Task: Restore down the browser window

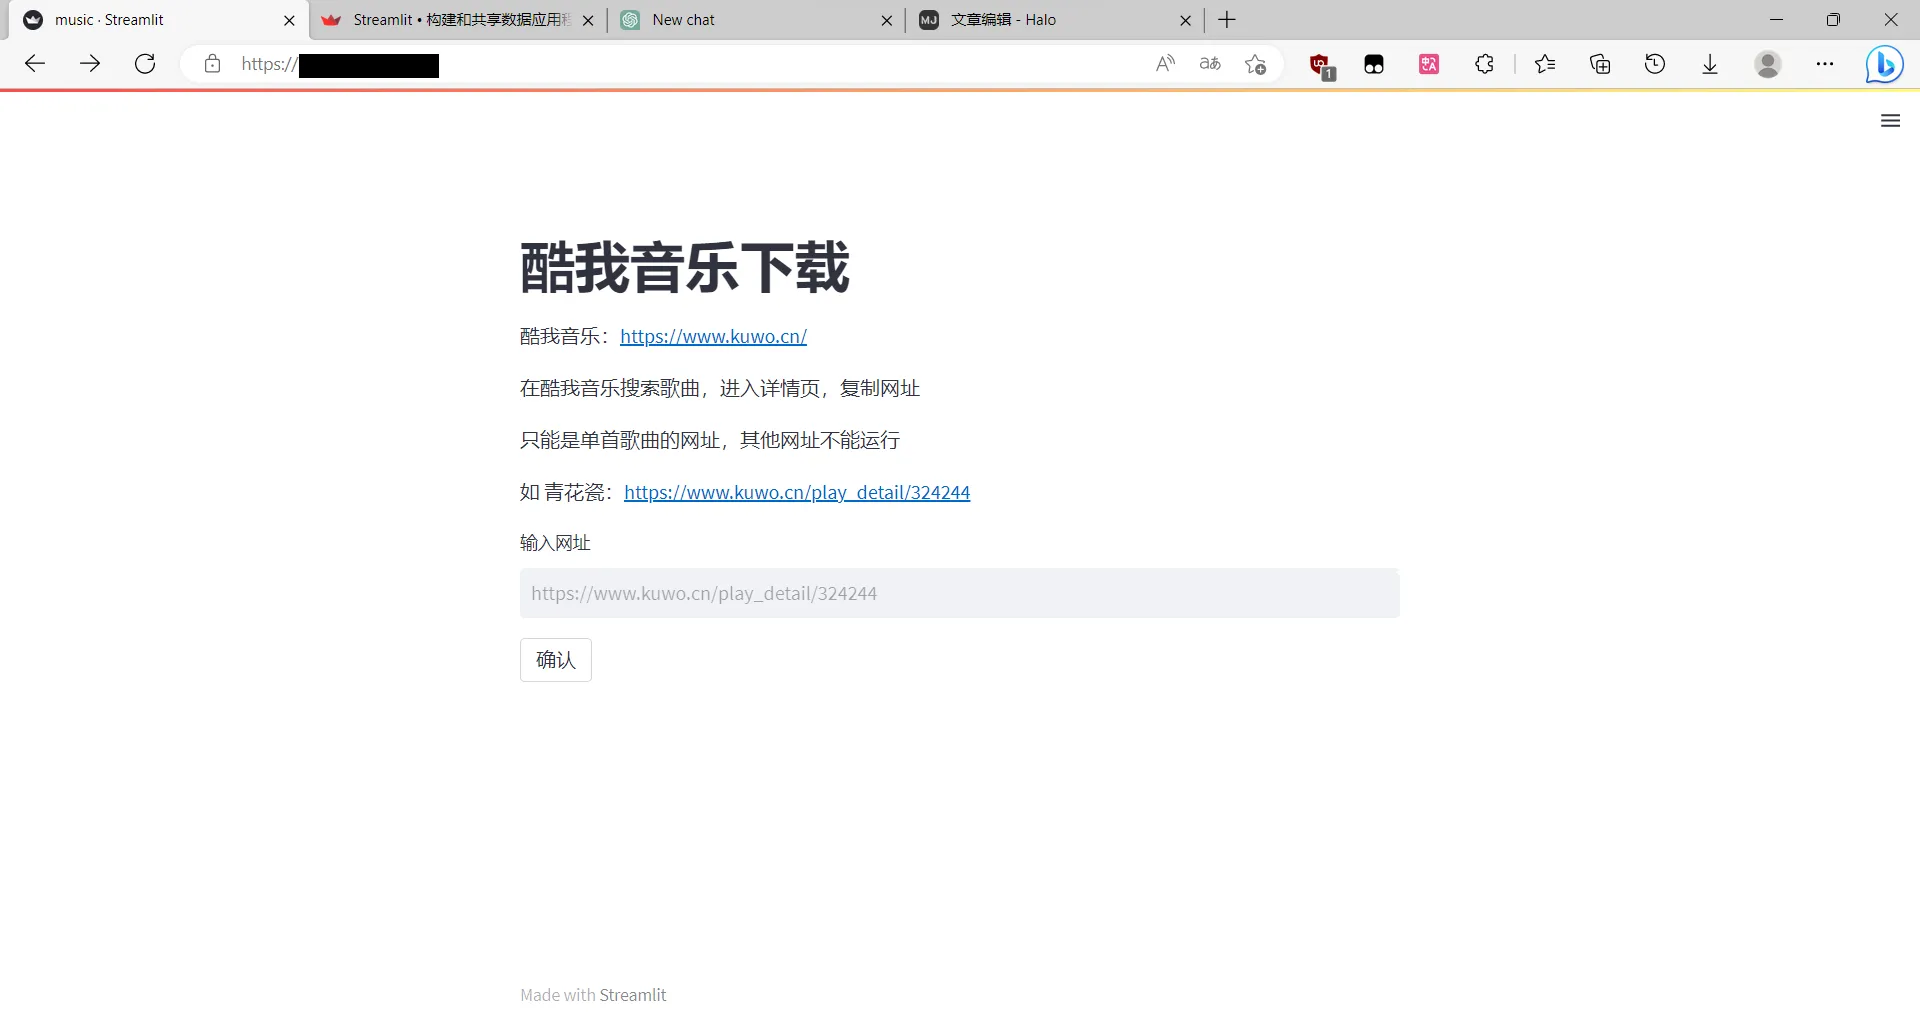Action: [1833, 20]
